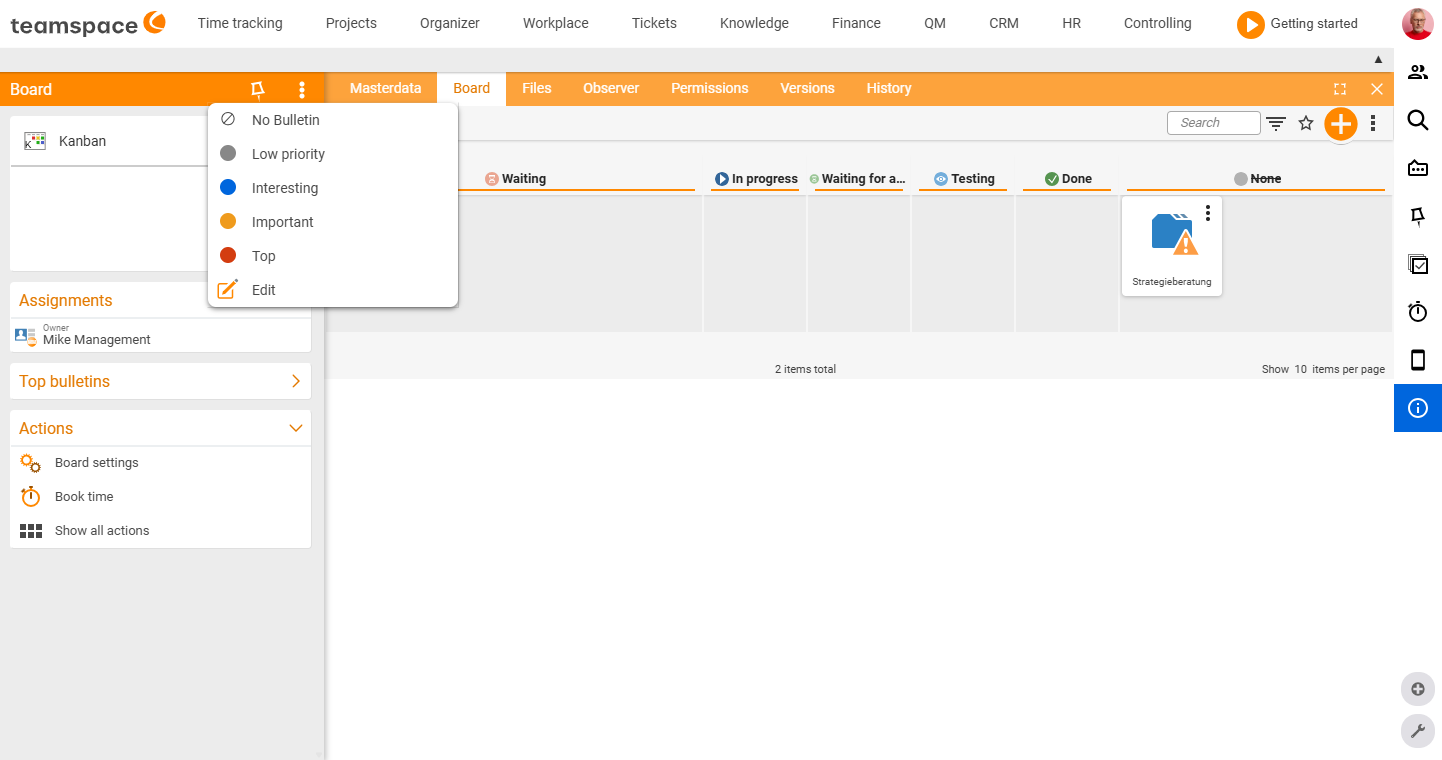Click the round plus button at bottom right

click(1417, 689)
